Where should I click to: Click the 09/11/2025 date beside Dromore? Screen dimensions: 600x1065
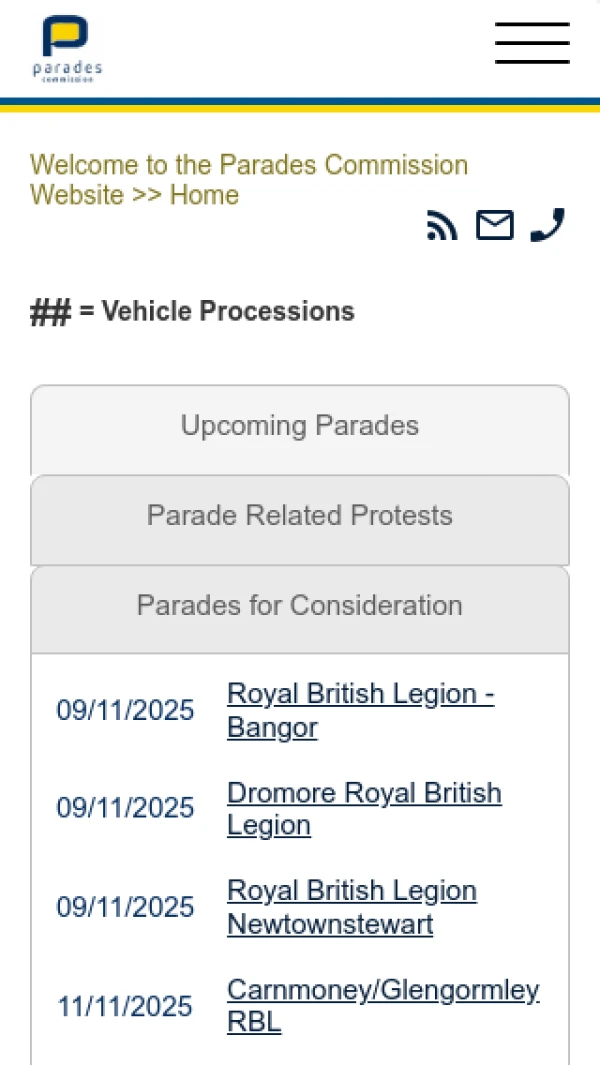125,808
